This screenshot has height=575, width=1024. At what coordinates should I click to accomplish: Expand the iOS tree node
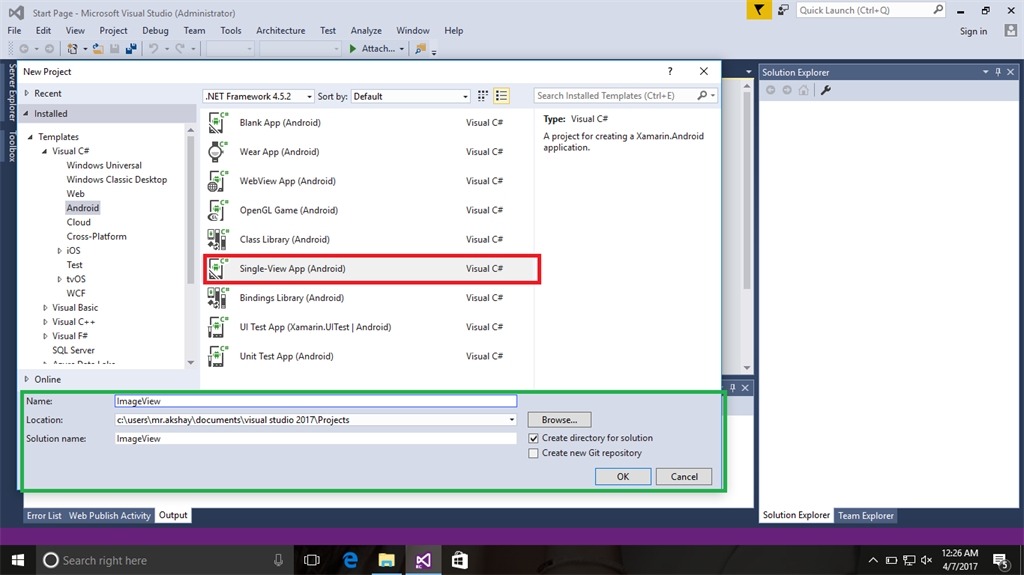tap(59, 251)
